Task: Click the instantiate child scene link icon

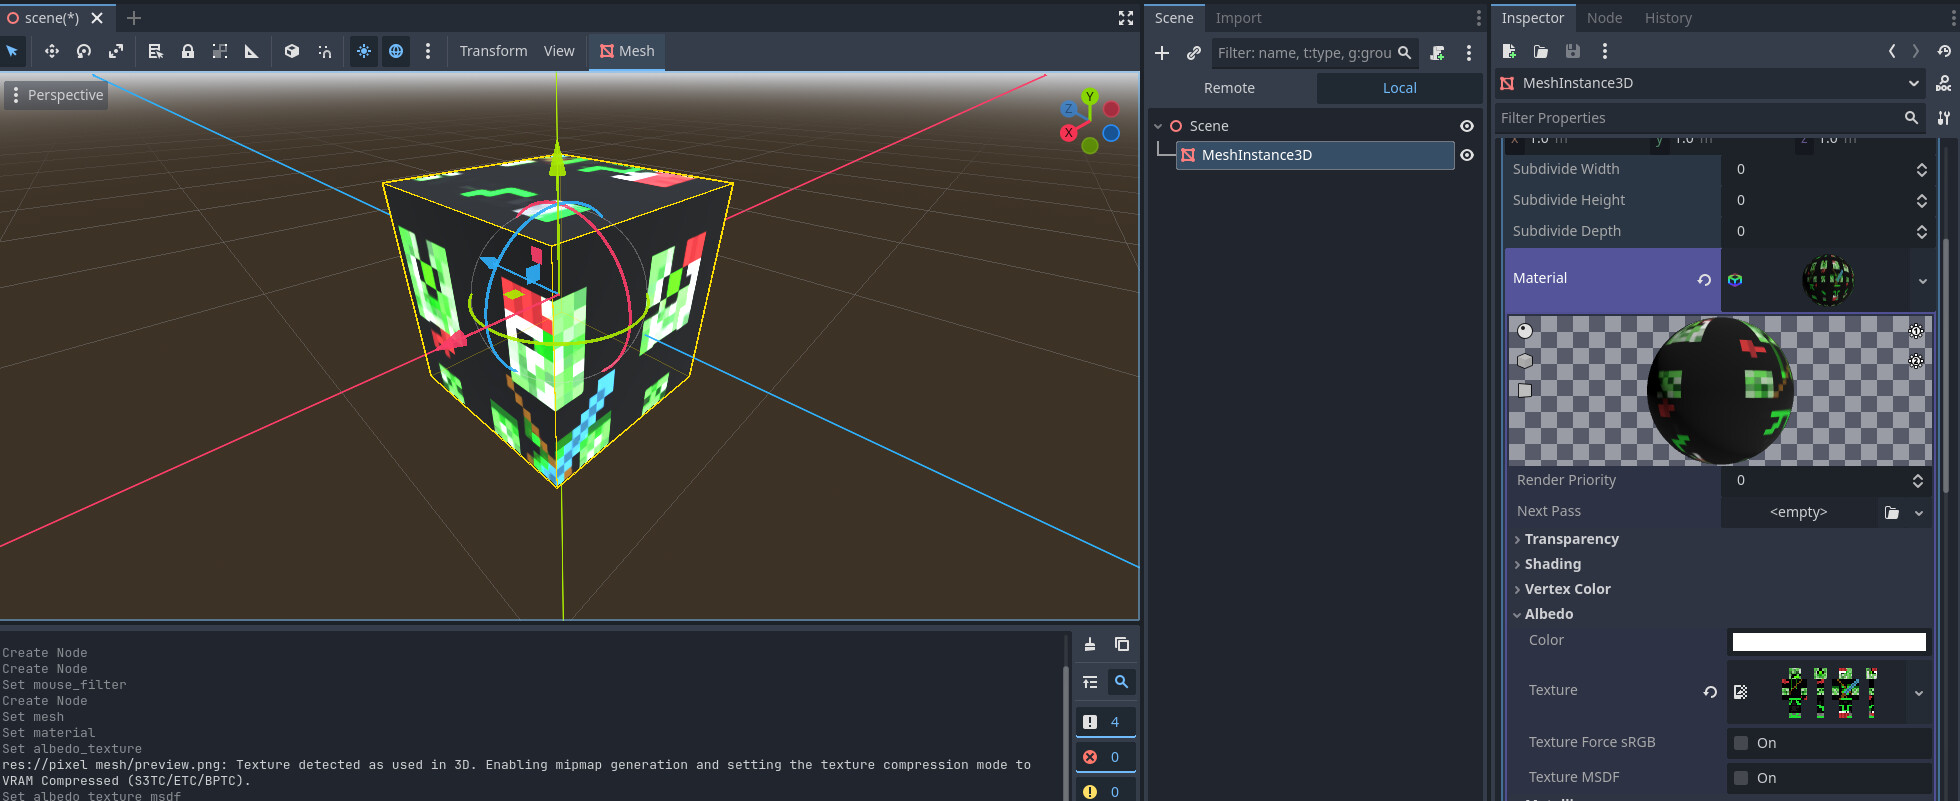Action: [x=1193, y=53]
